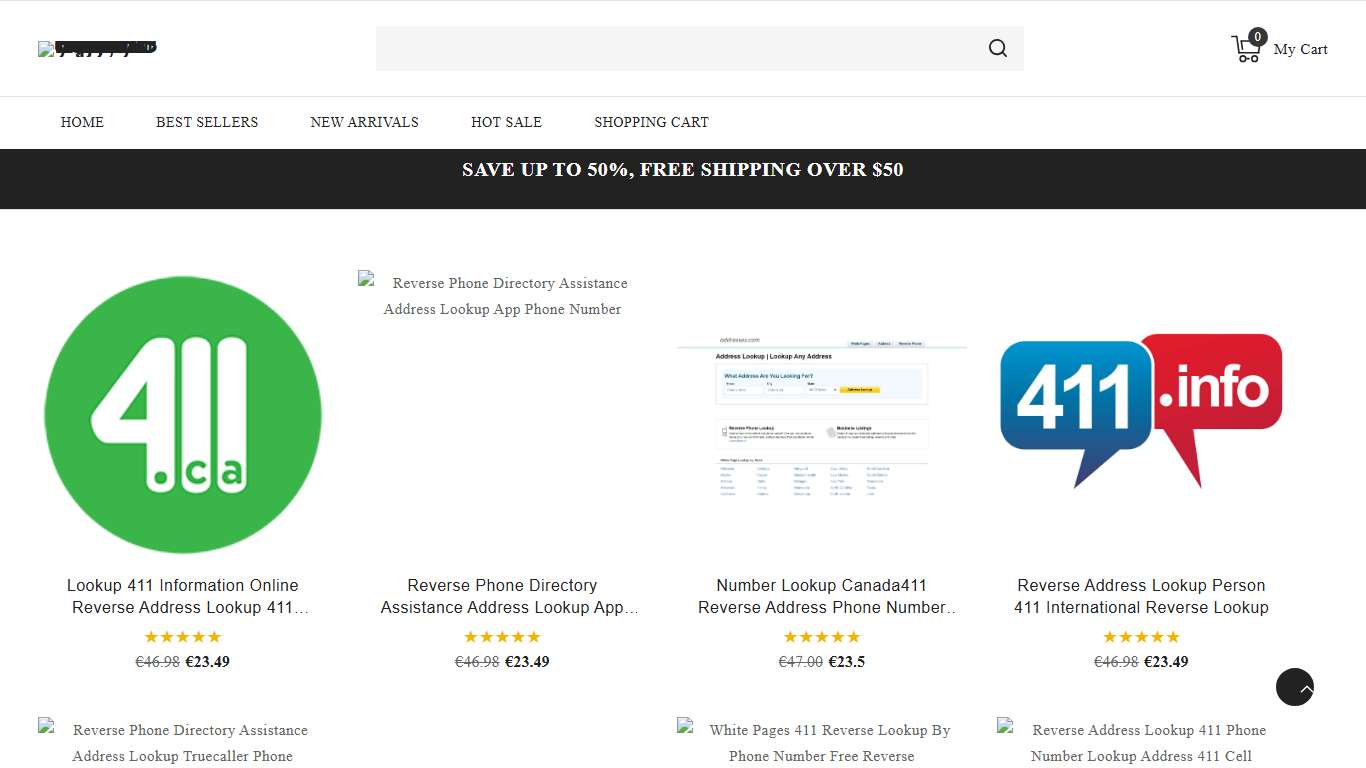Open the shopping cart icon
1366x768 pixels.
coord(1246,48)
